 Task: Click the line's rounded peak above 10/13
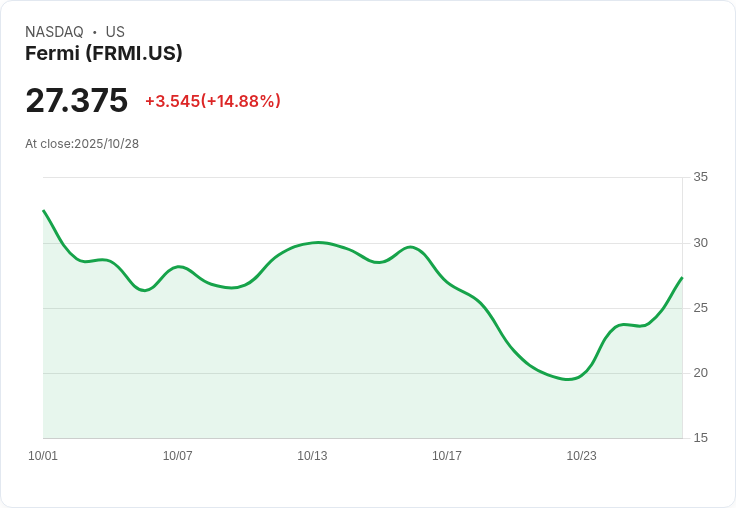tap(318, 242)
